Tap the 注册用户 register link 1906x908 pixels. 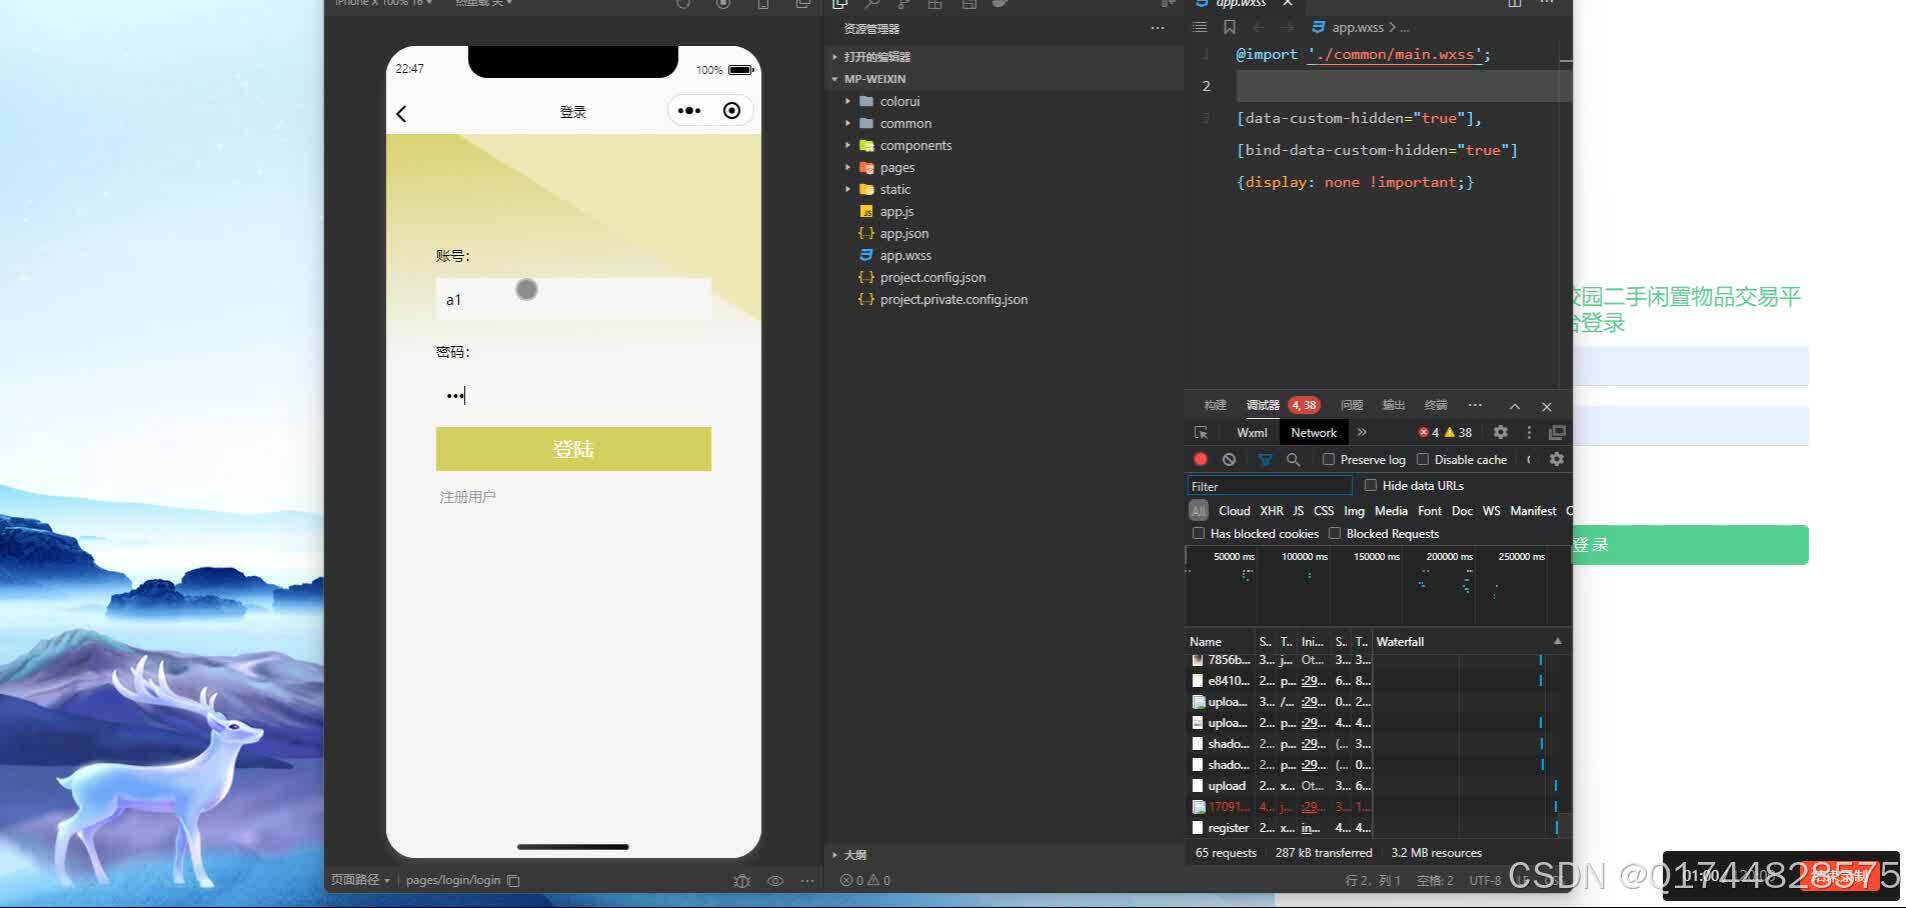(468, 497)
